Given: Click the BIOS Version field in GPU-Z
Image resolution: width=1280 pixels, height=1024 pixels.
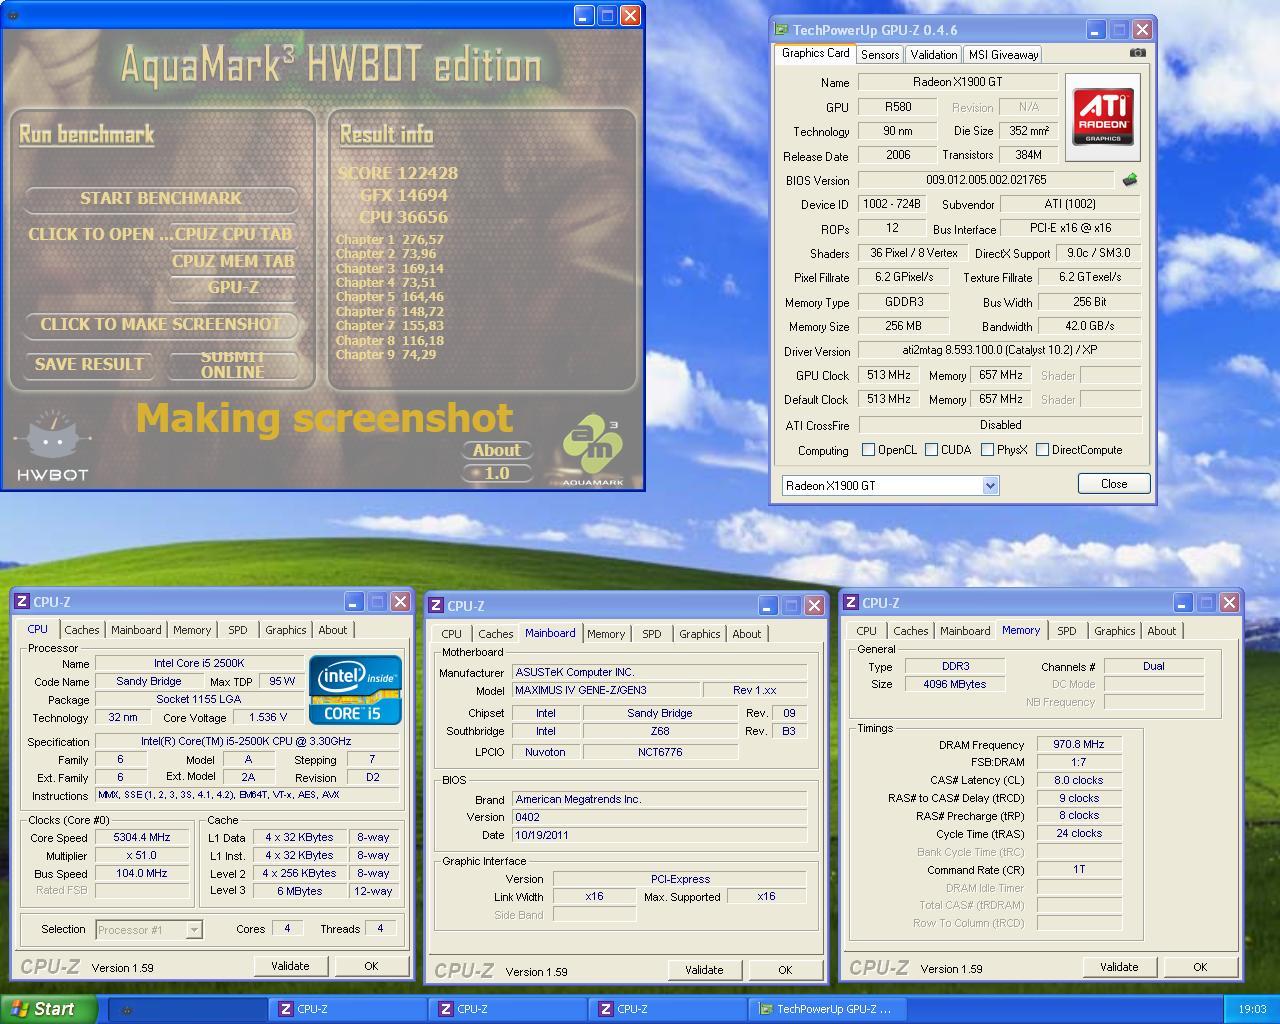Looking at the screenshot, I should point(986,180).
